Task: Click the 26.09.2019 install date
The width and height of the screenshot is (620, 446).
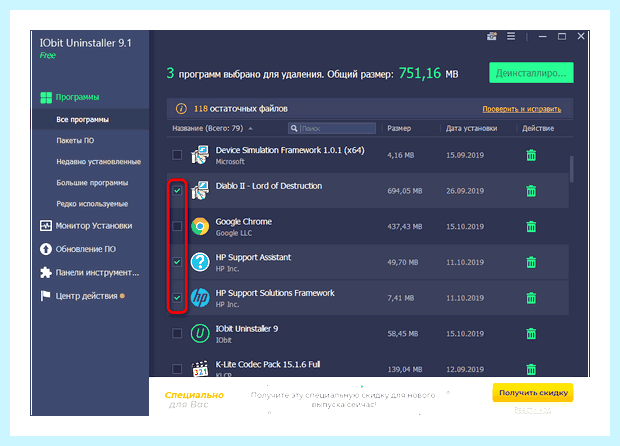Action: (465, 191)
